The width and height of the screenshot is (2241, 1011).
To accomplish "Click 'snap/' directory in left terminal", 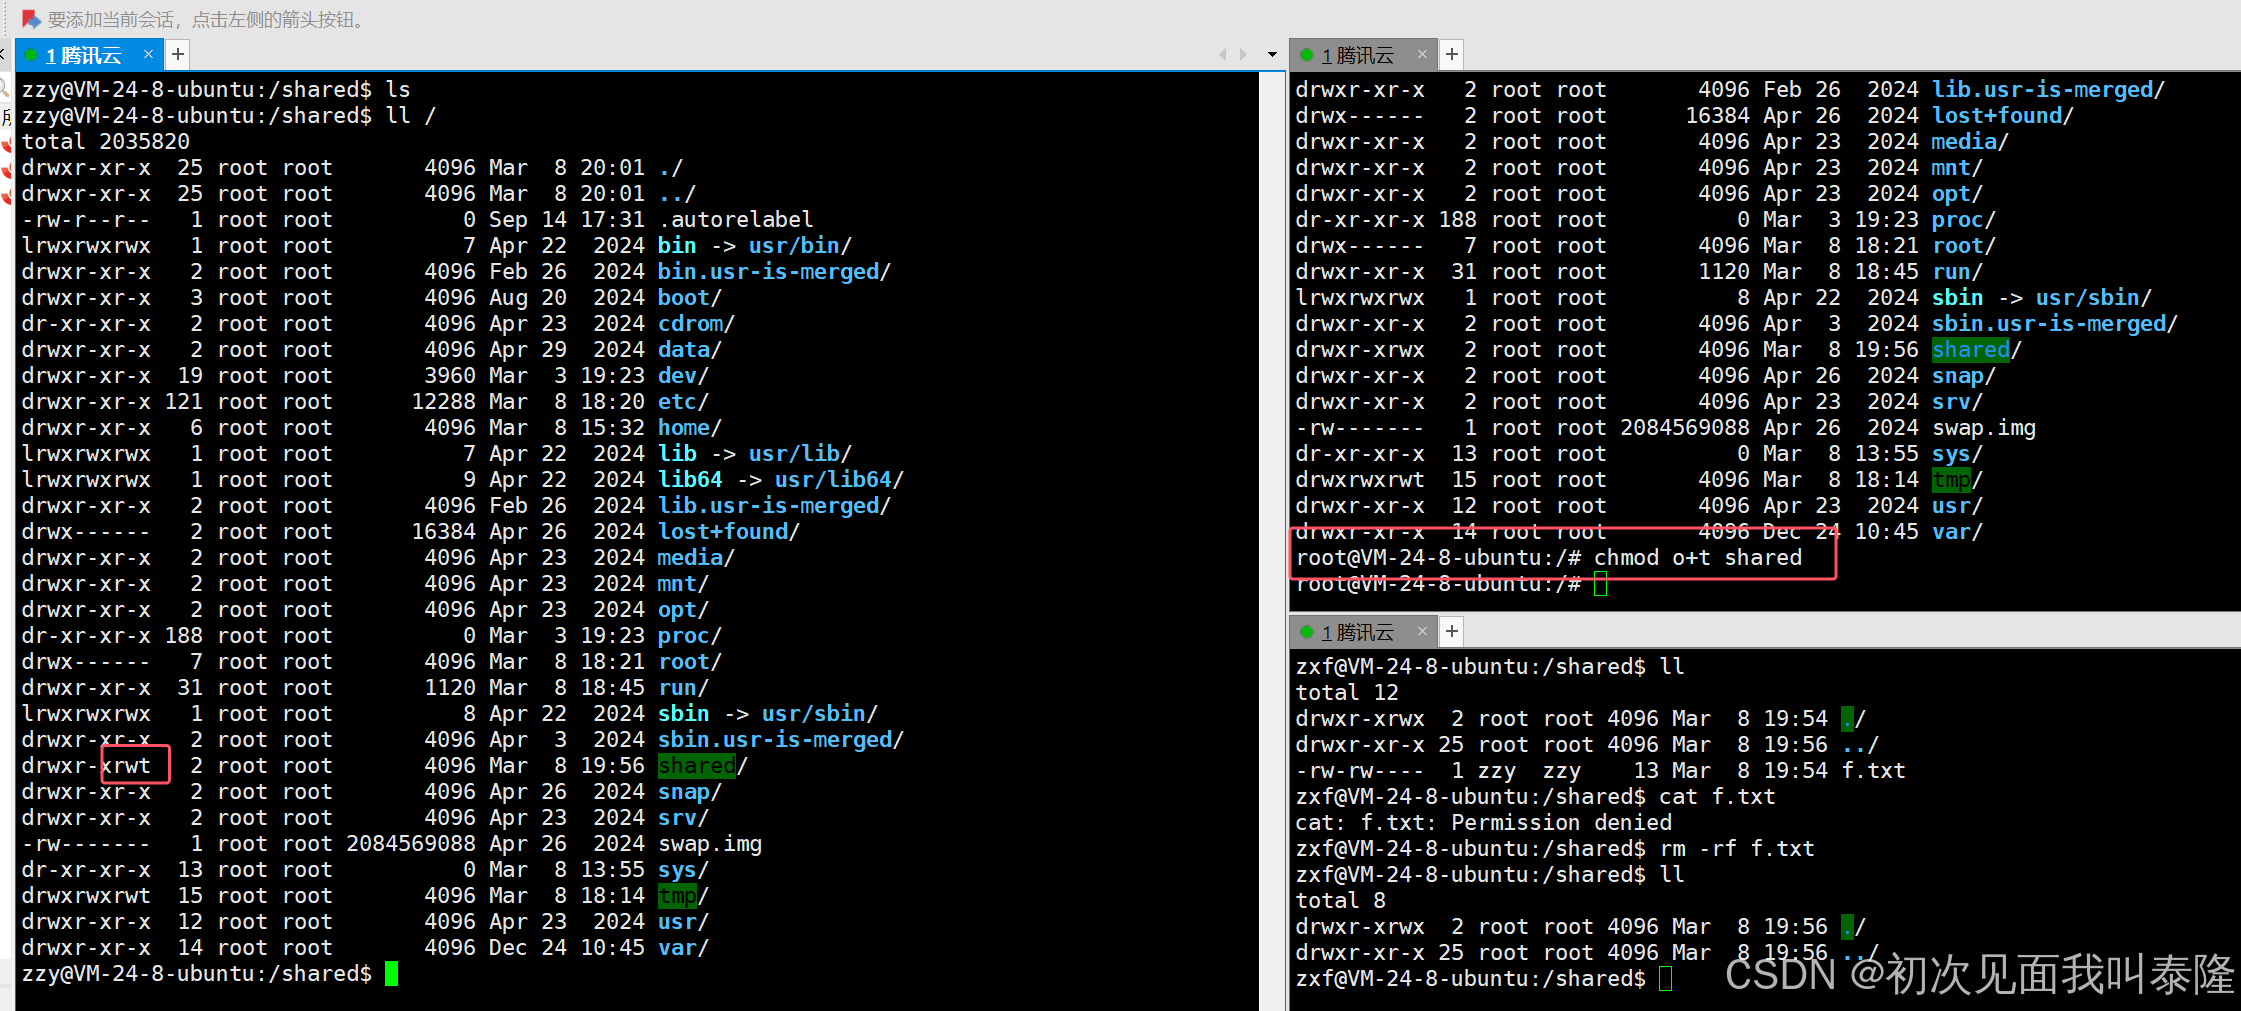I will tap(690, 791).
